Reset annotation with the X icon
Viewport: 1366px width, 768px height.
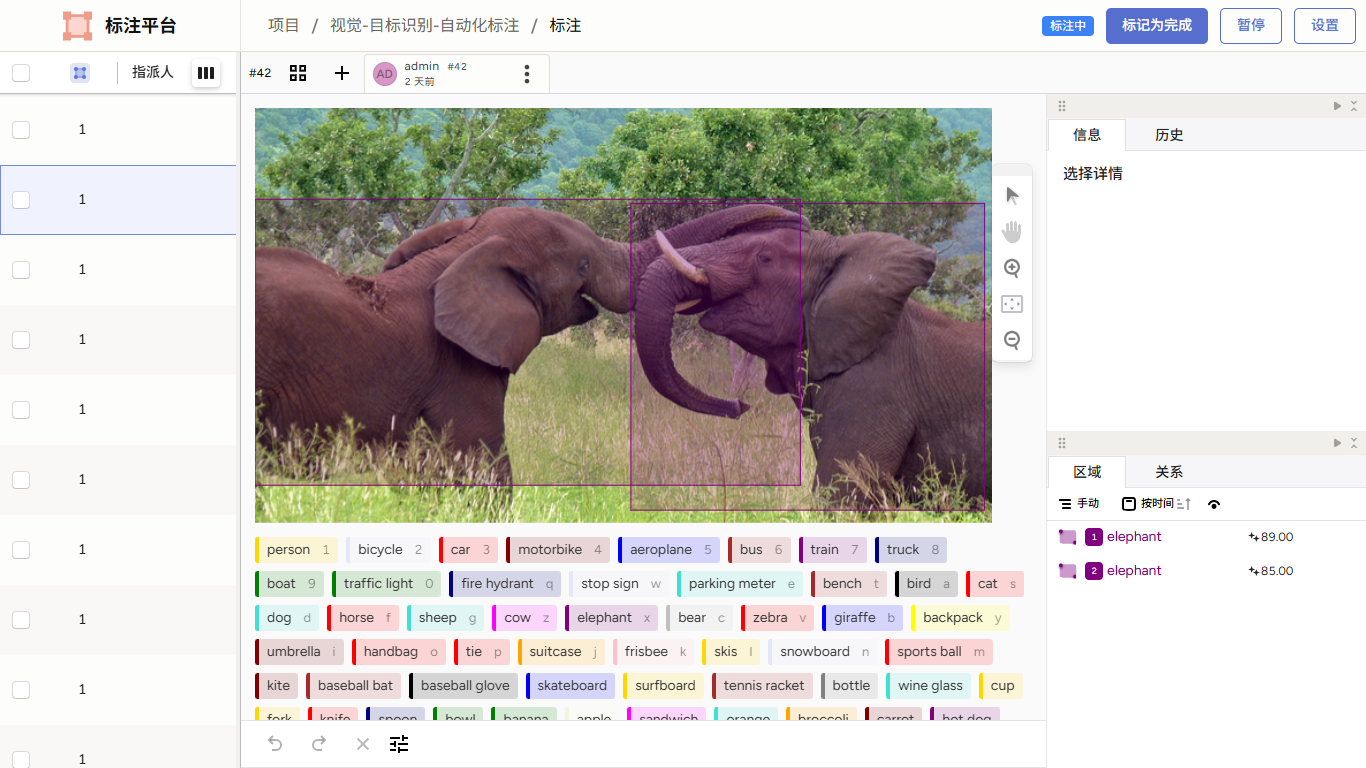tap(363, 744)
